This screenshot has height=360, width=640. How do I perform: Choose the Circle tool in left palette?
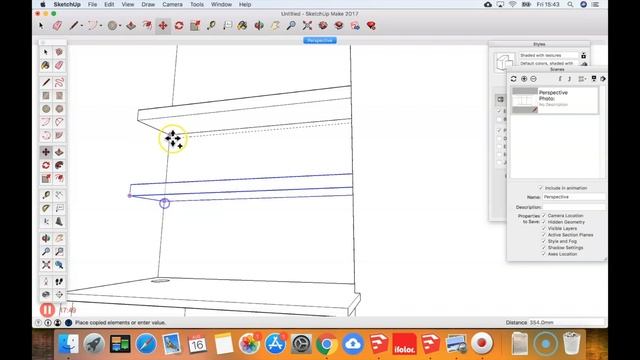(46, 109)
